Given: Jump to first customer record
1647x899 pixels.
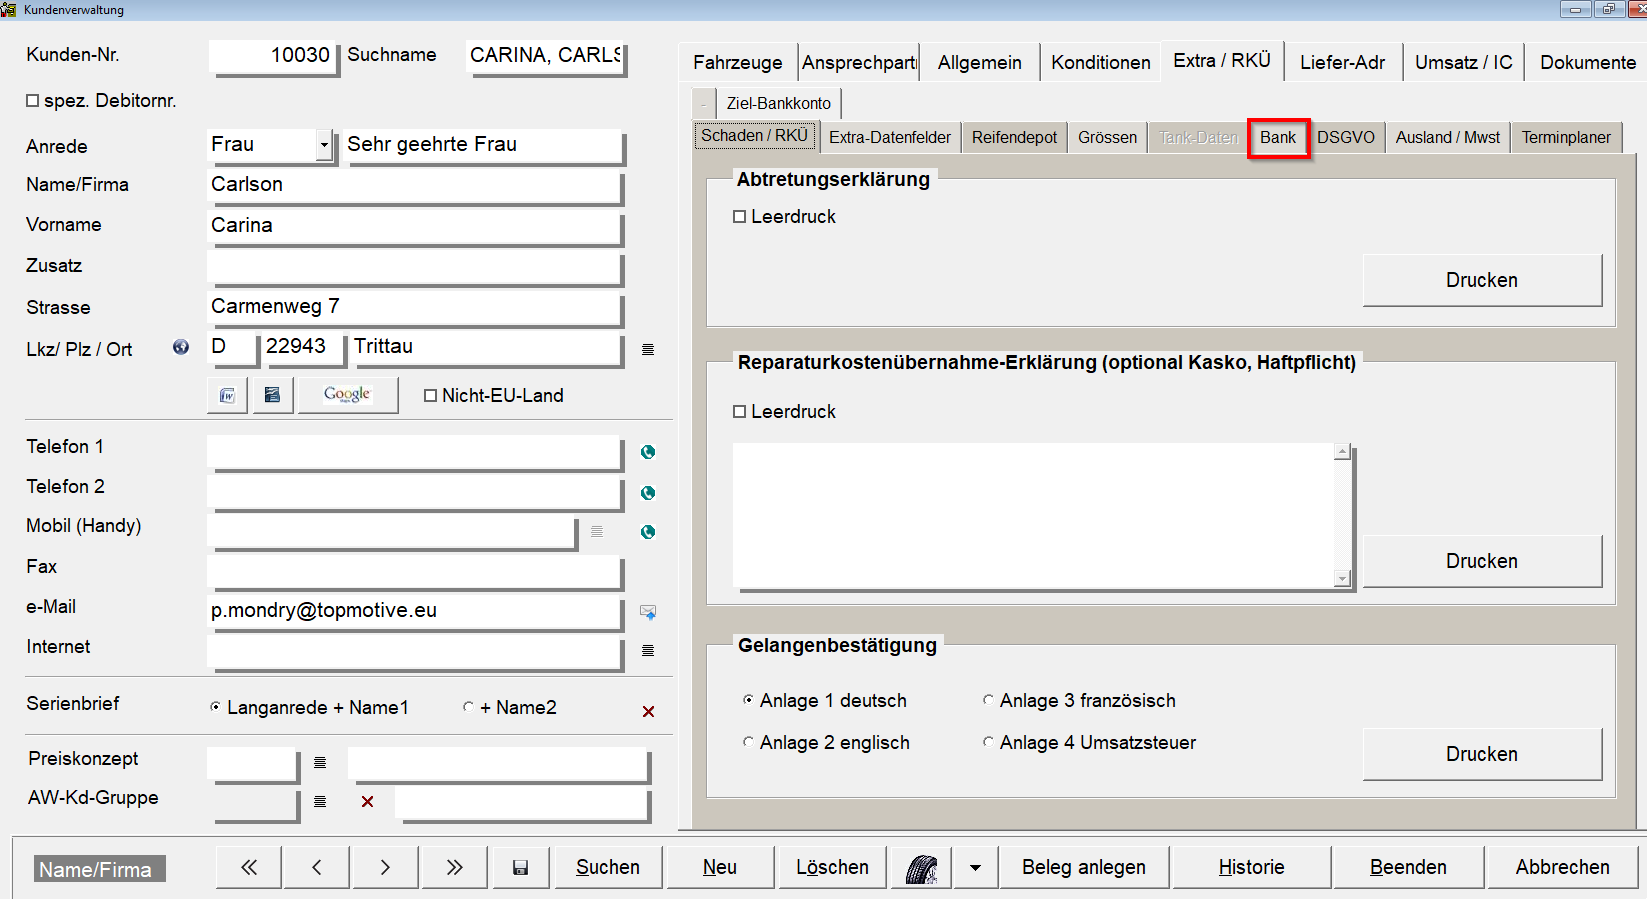Looking at the screenshot, I should tap(249, 867).
